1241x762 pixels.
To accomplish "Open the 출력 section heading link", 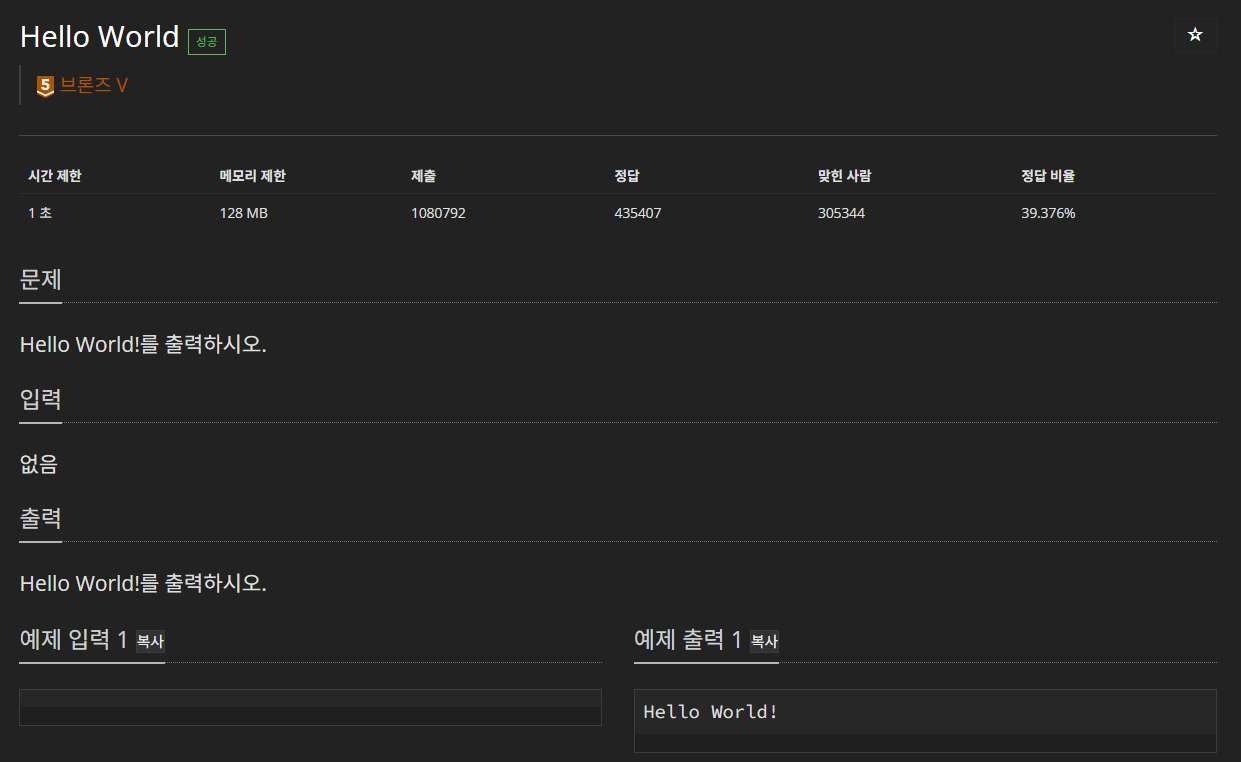I will tap(40, 518).
